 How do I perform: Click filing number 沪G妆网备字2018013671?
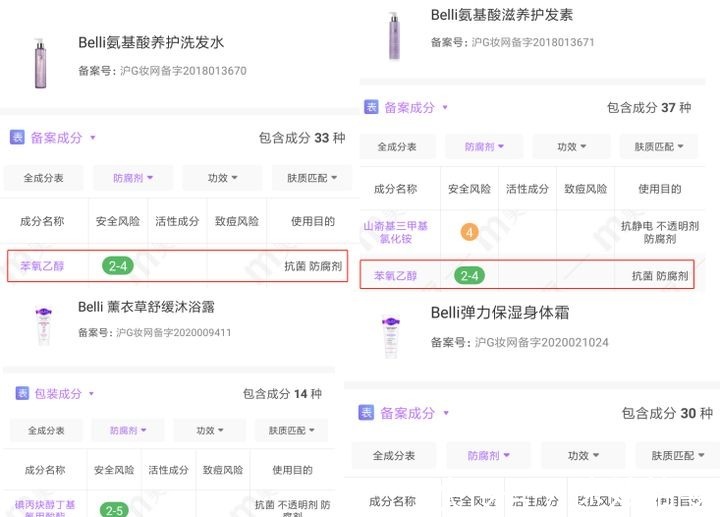tap(533, 42)
